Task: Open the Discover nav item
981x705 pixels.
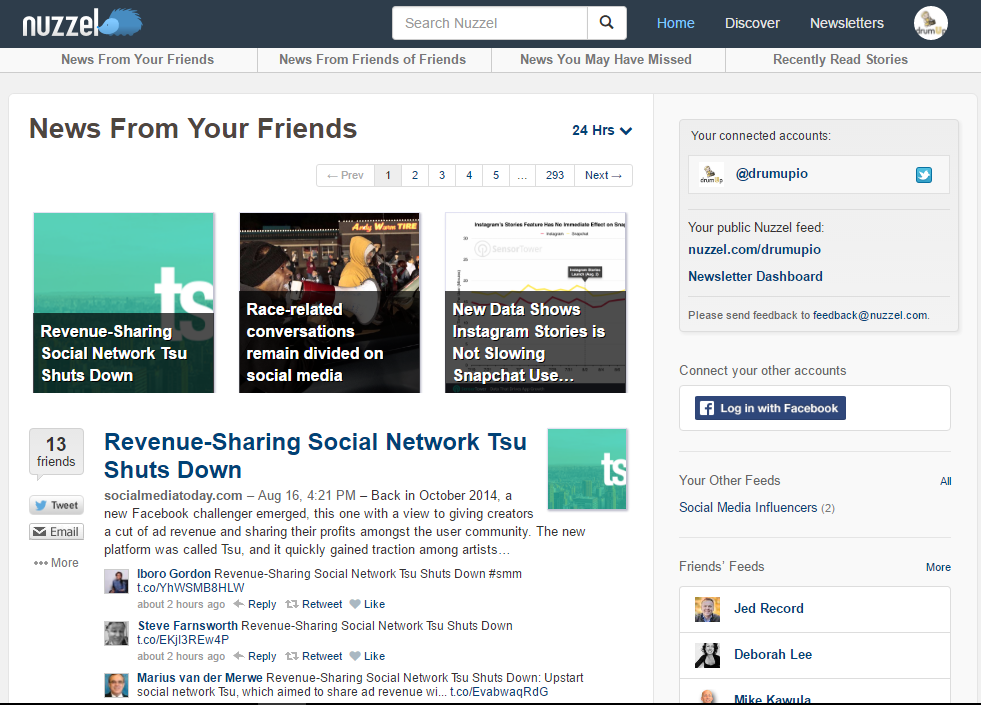Action: 752,23
